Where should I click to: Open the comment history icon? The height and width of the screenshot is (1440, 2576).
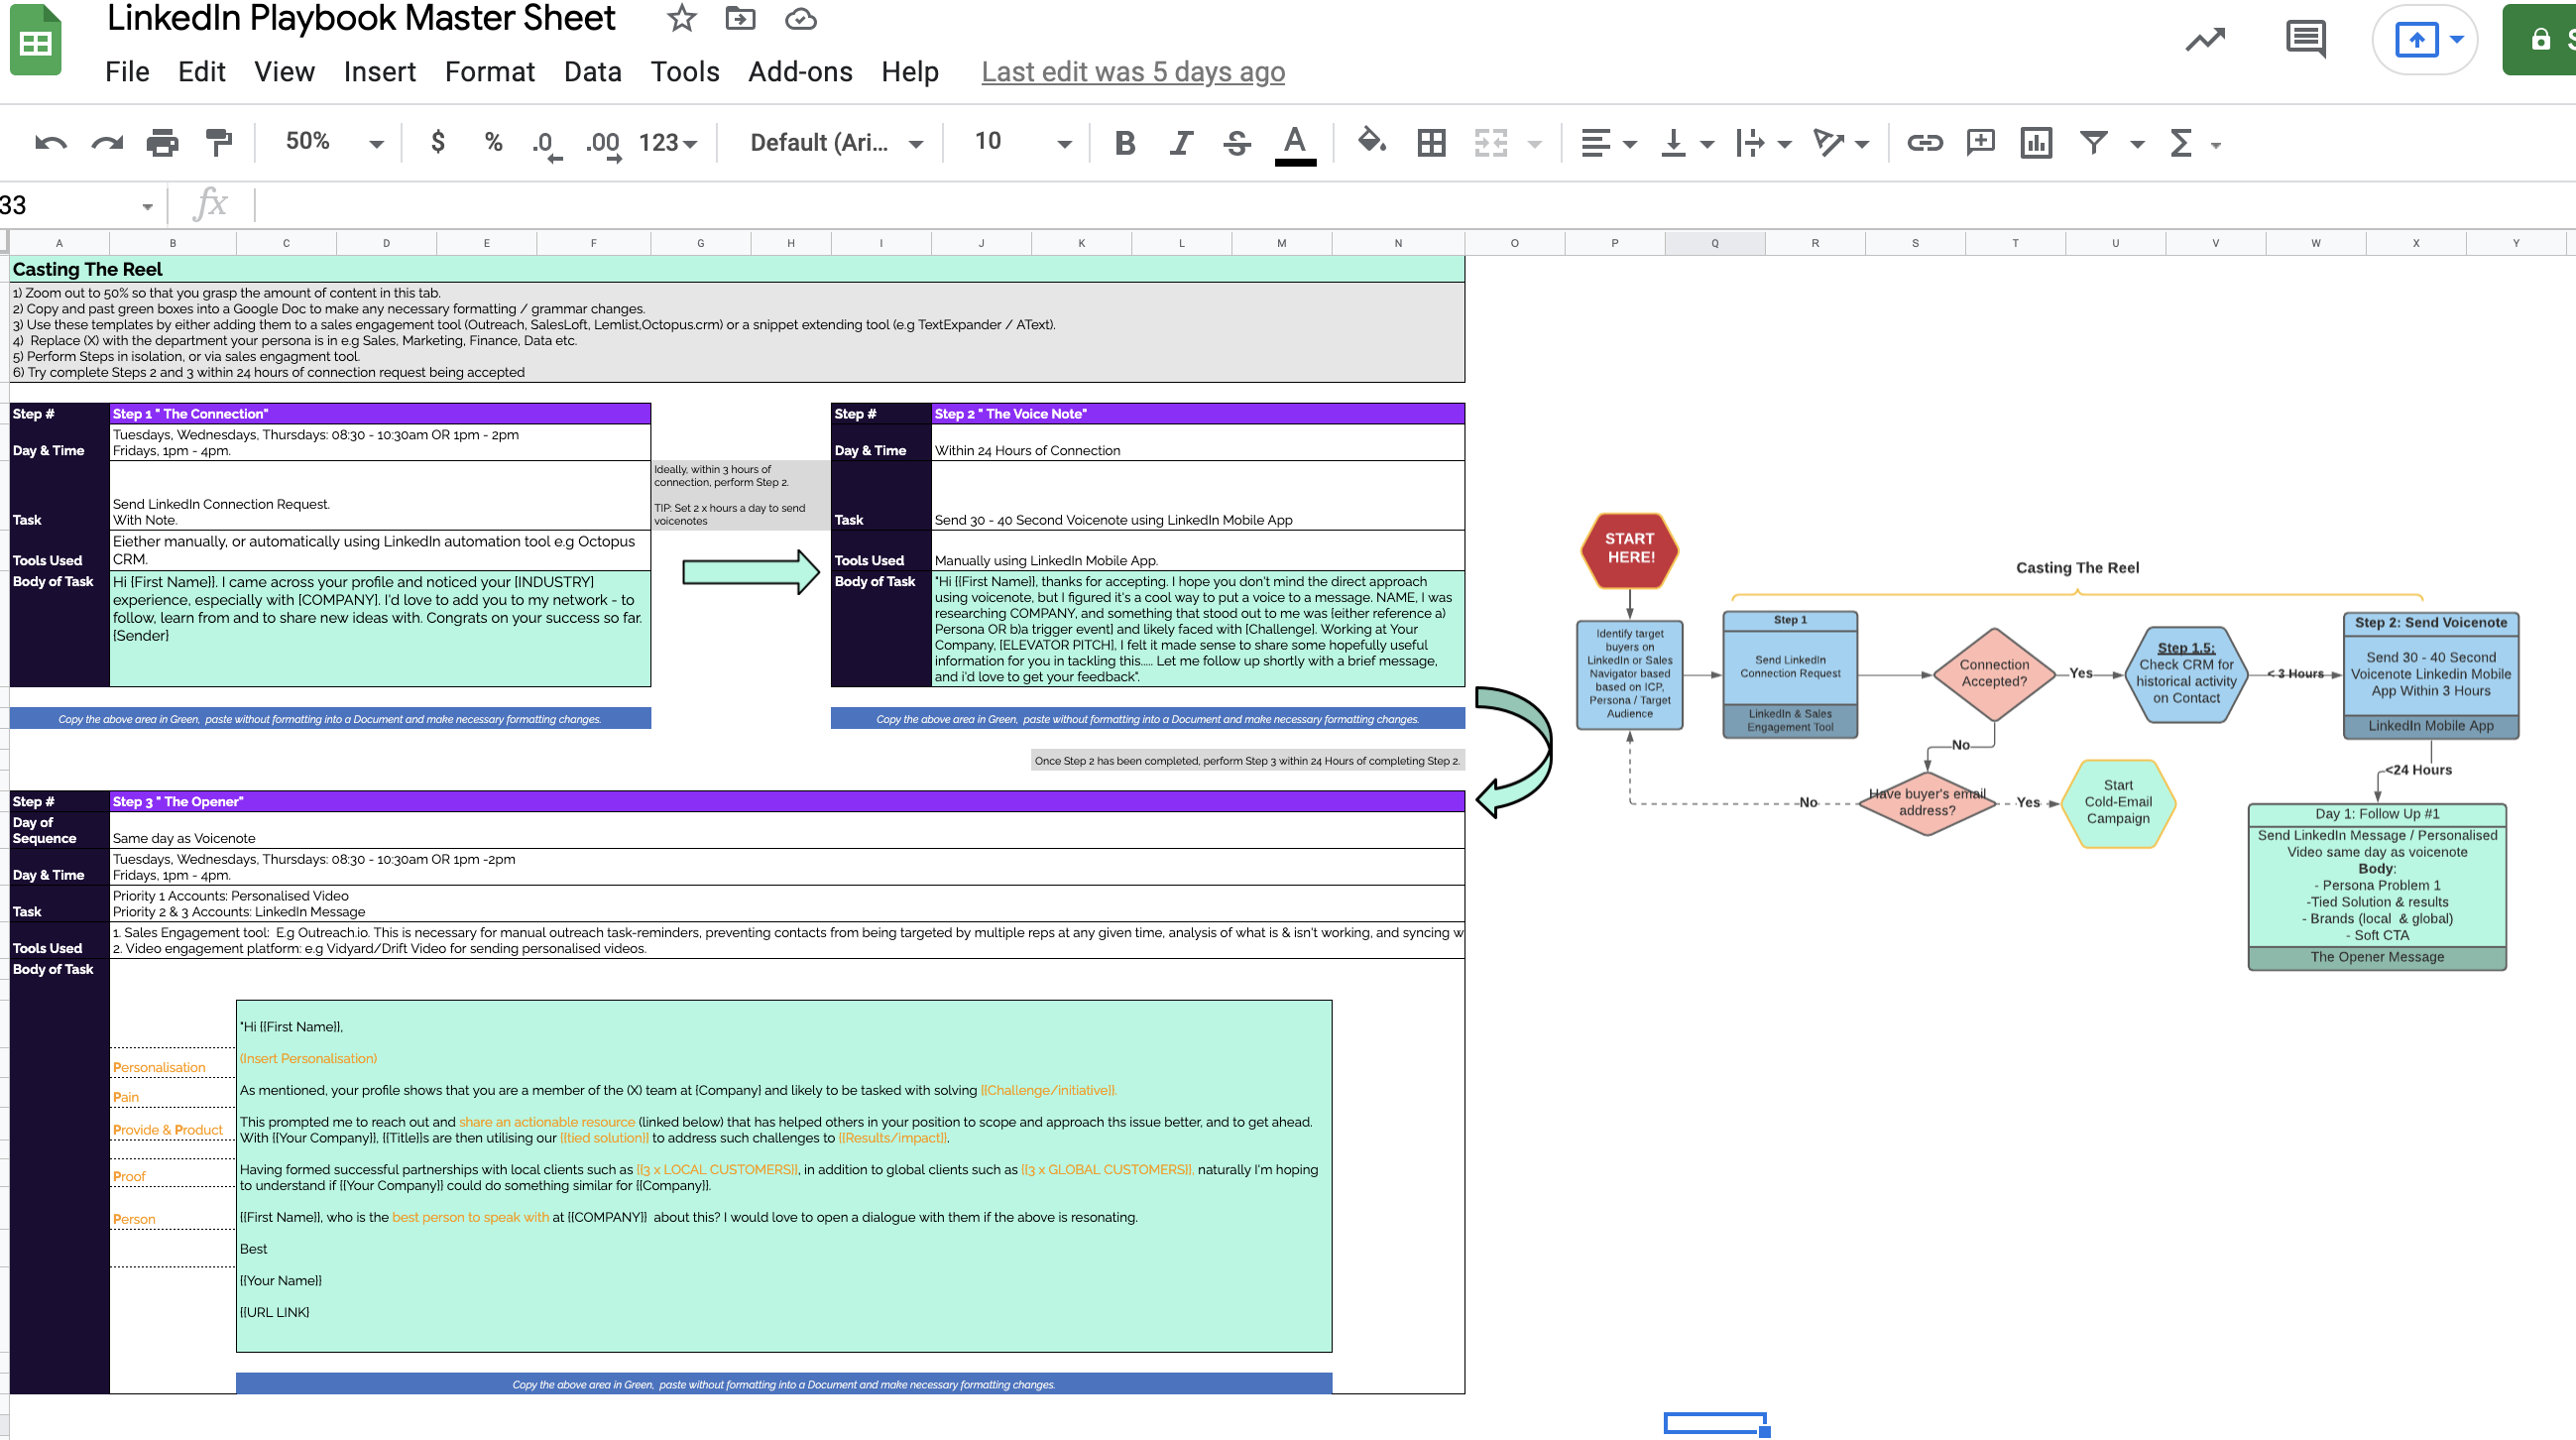(x=2305, y=40)
